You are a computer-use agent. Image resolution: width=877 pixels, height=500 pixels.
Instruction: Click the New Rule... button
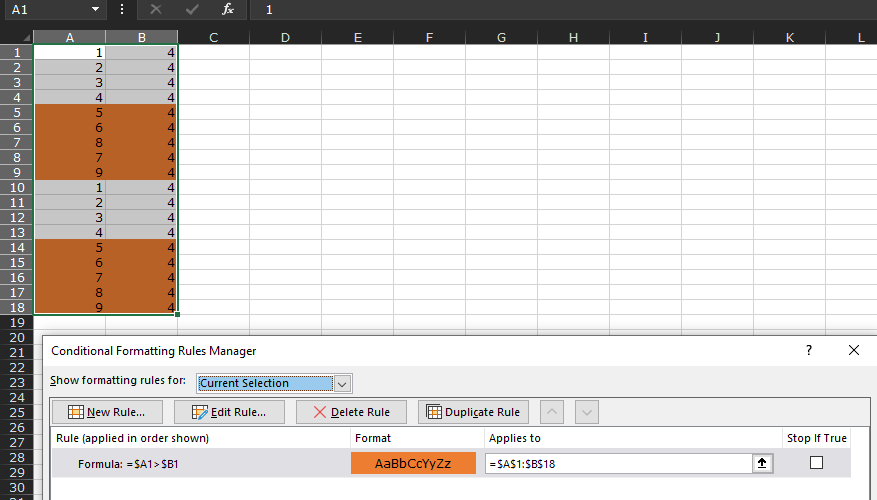107,412
